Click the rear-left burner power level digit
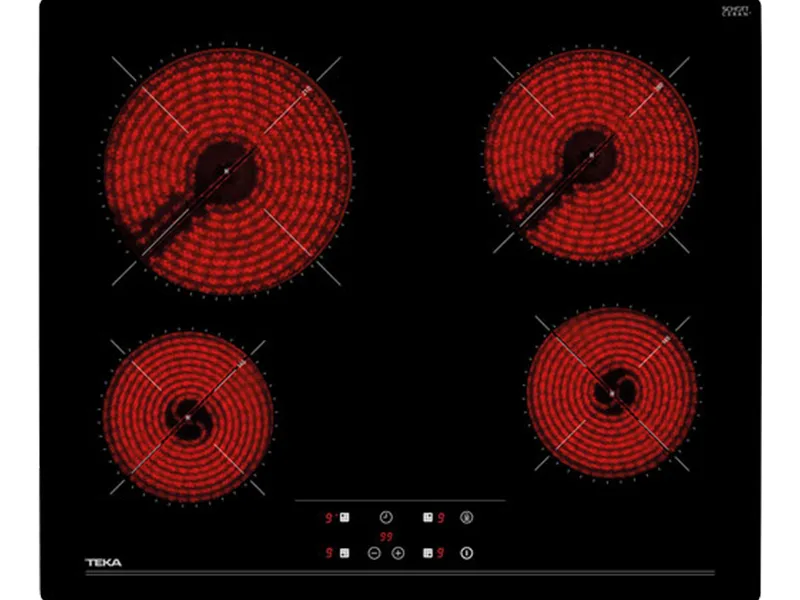800x600 pixels. point(329,518)
